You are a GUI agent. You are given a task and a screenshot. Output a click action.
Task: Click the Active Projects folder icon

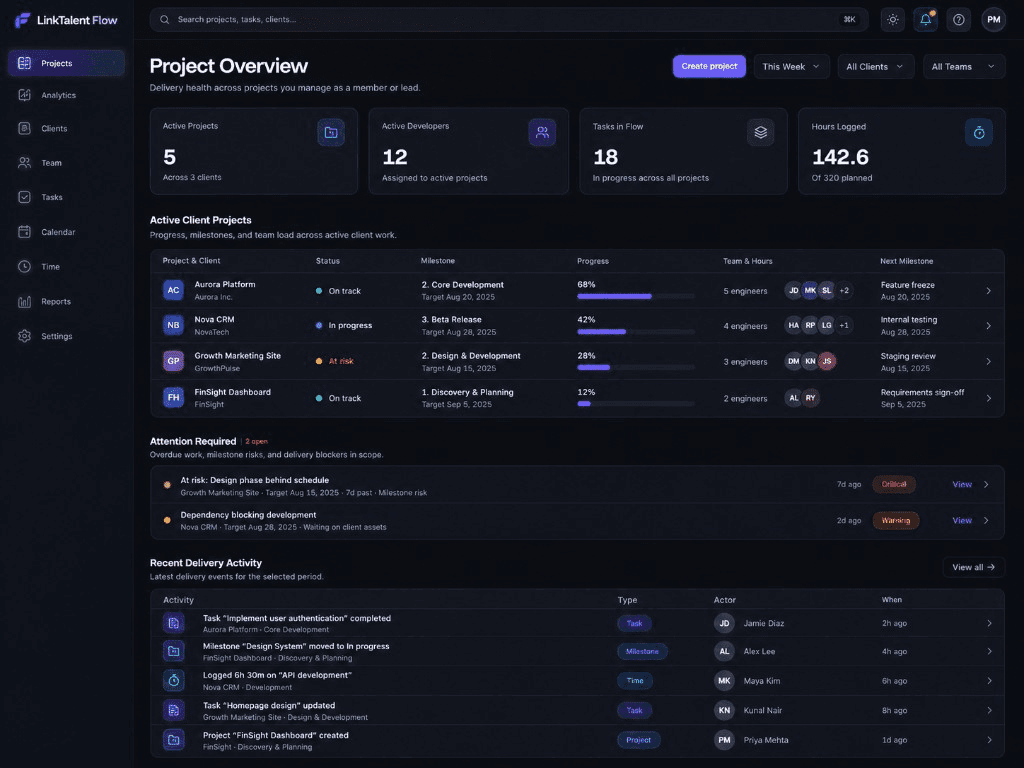coord(331,133)
